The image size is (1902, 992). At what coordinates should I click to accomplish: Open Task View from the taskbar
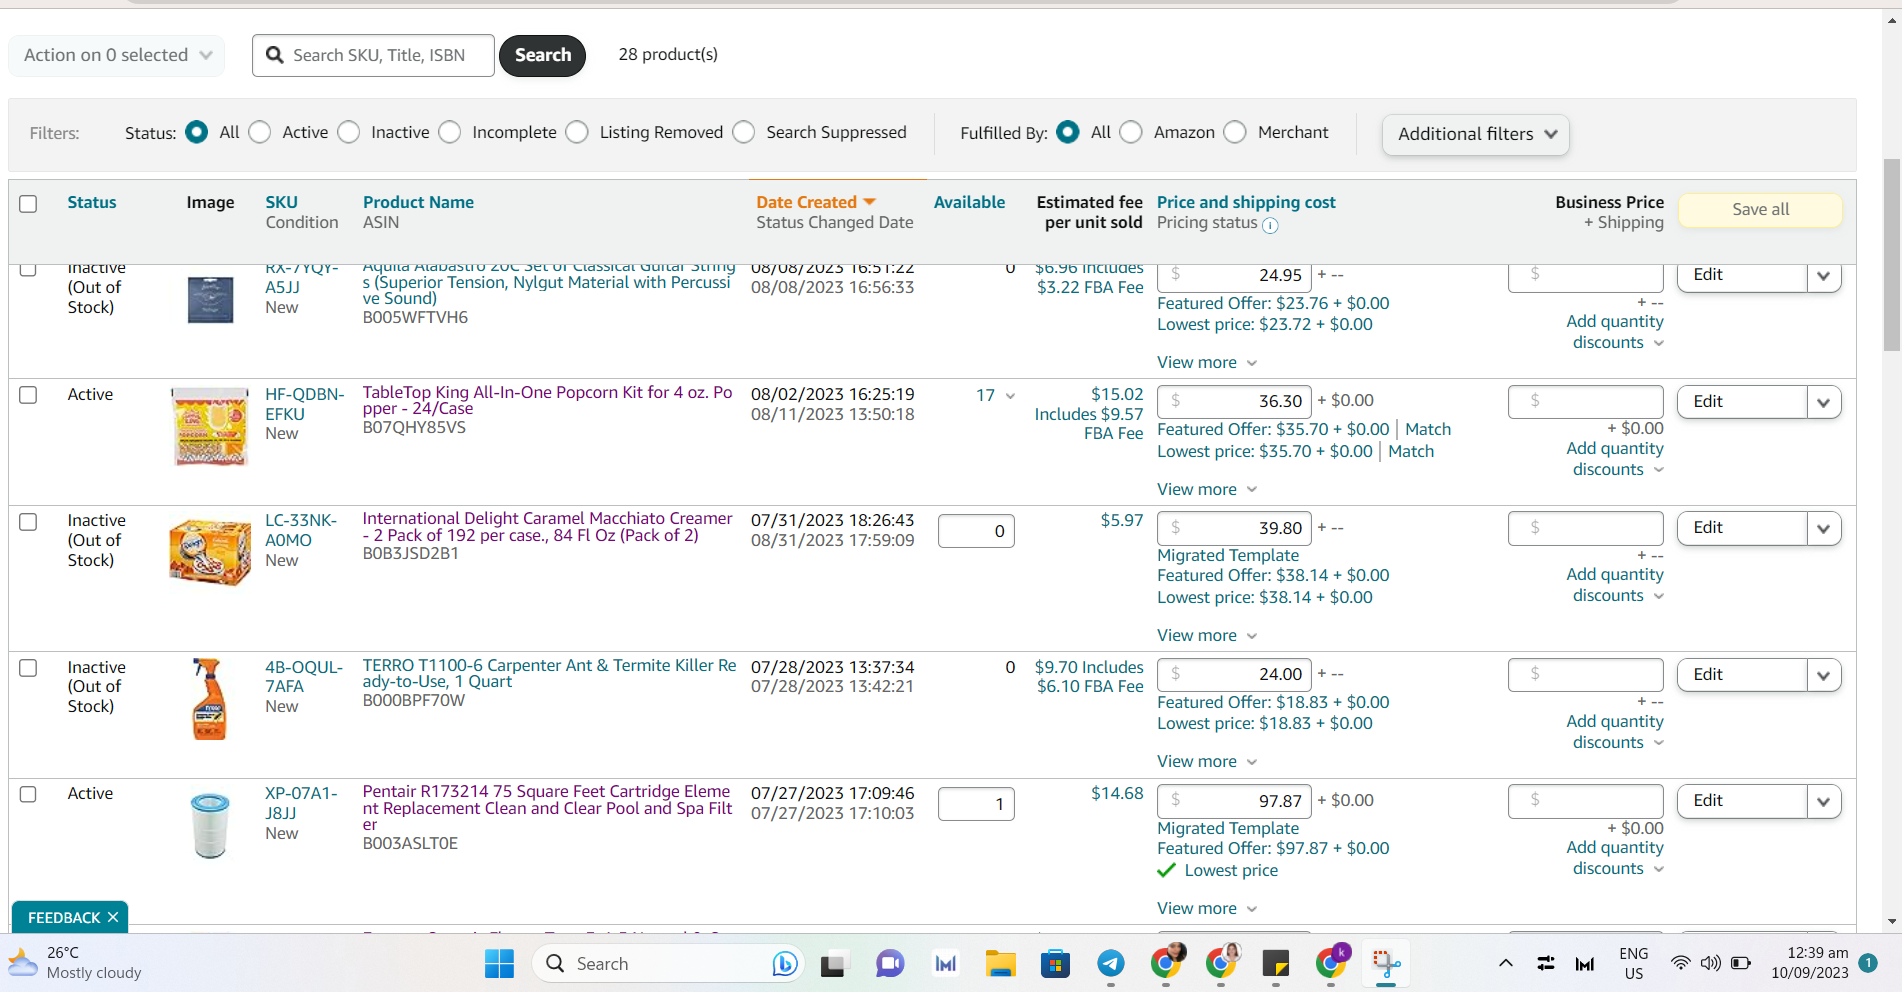pyautogui.click(x=833, y=963)
